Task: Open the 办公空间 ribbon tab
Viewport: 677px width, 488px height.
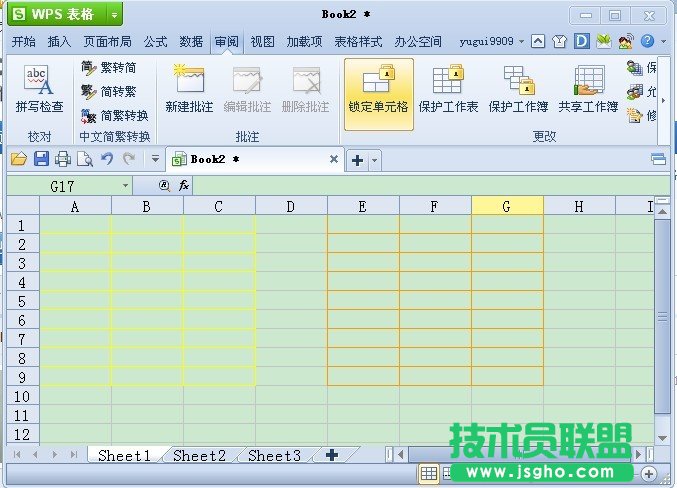Action: pyautogui.click(x=418, y=41)
